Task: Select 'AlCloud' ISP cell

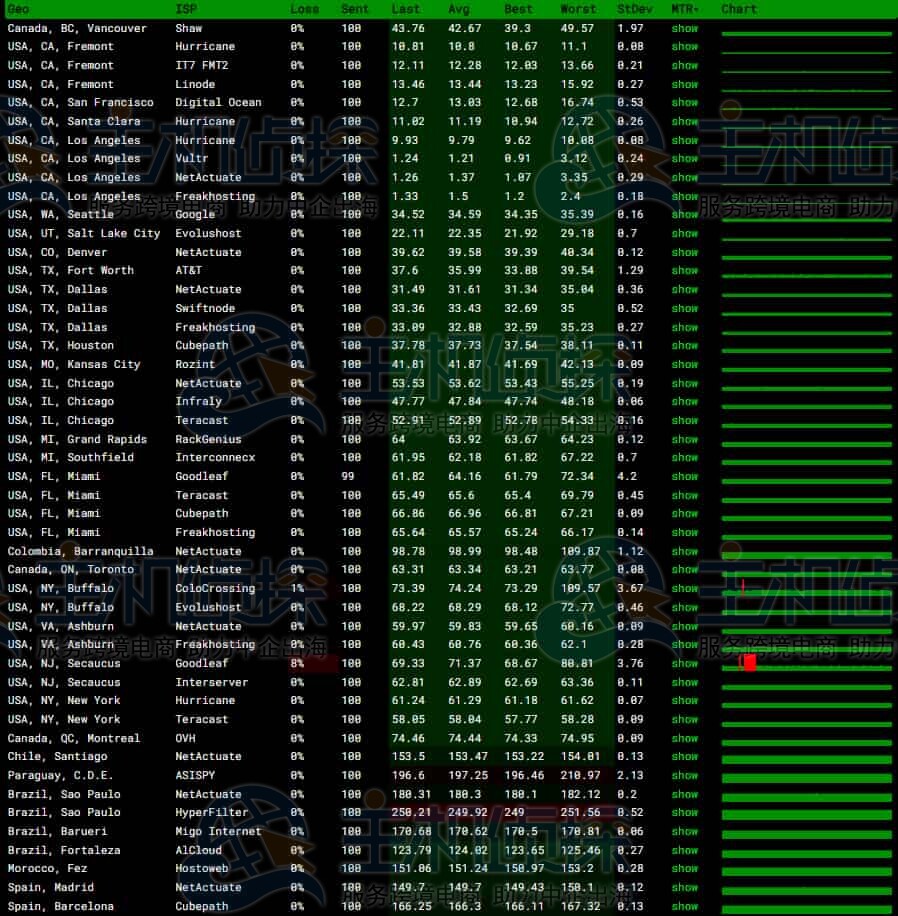Action: coord(199,850)
